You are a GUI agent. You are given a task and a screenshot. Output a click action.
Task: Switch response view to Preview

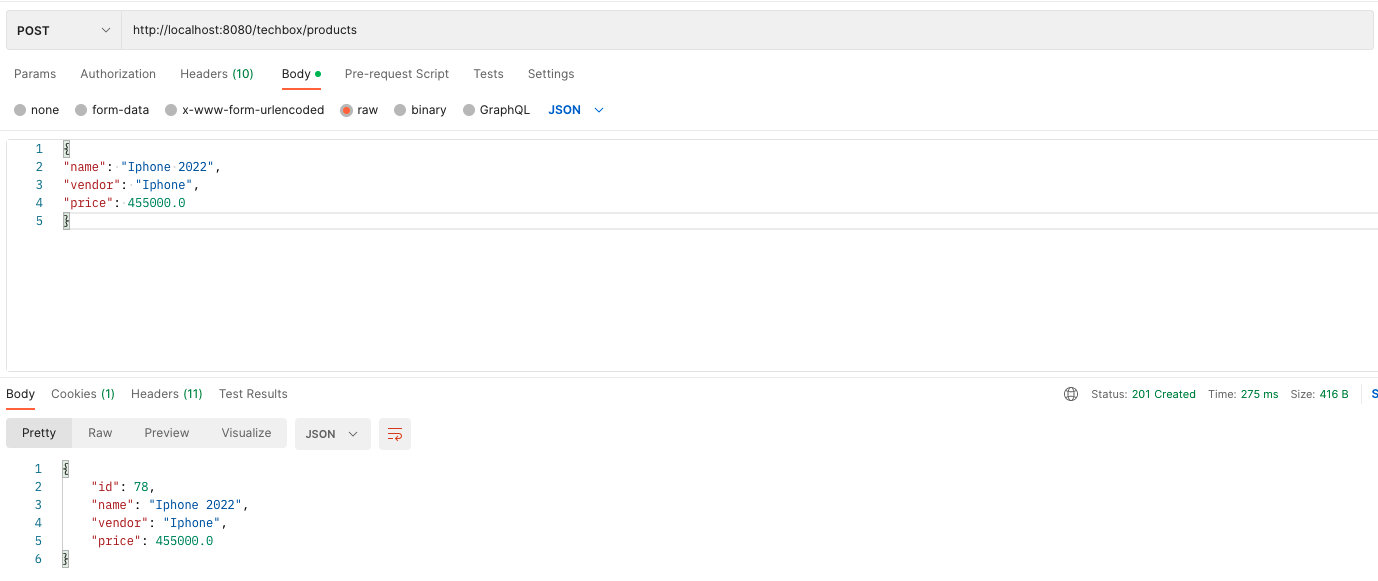click(167, 433)
